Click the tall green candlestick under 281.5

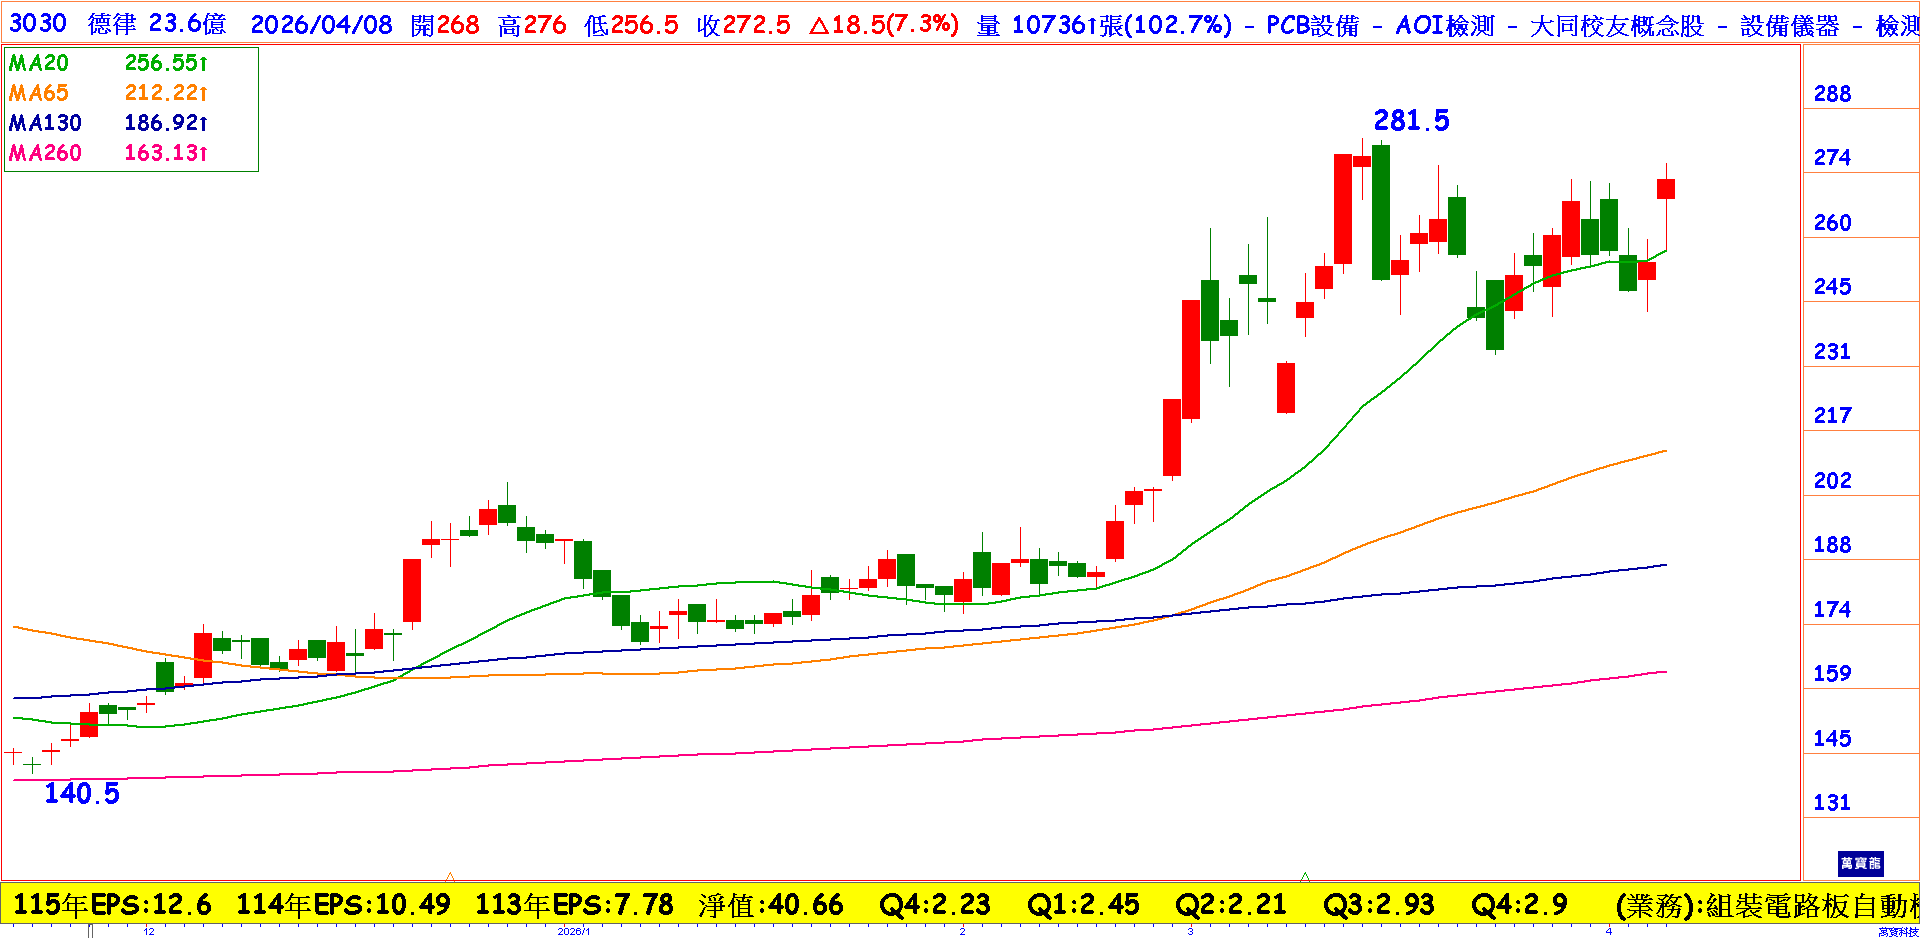point(1381,212)
